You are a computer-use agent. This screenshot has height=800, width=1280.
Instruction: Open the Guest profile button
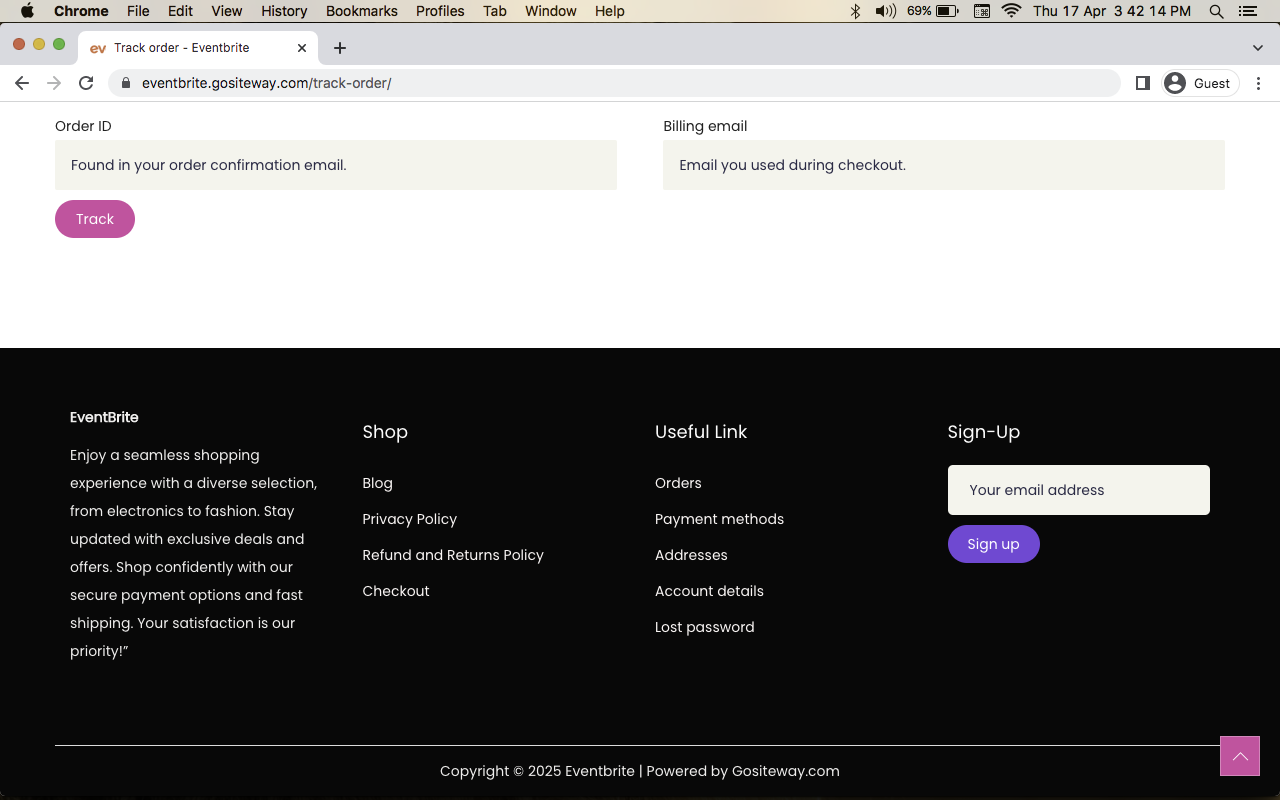pyautogui.click(x=1199, y=83)
